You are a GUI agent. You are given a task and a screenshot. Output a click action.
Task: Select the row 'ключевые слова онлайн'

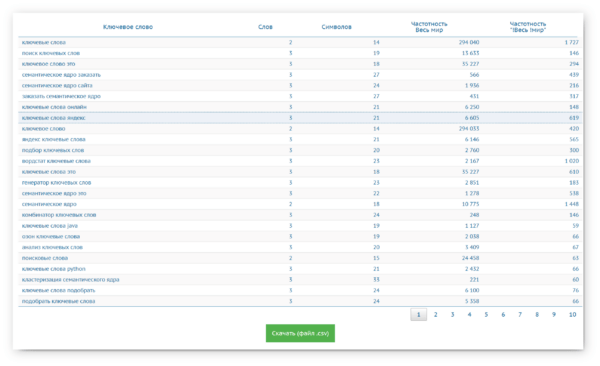pyautogui.click(x=300, y=107)
